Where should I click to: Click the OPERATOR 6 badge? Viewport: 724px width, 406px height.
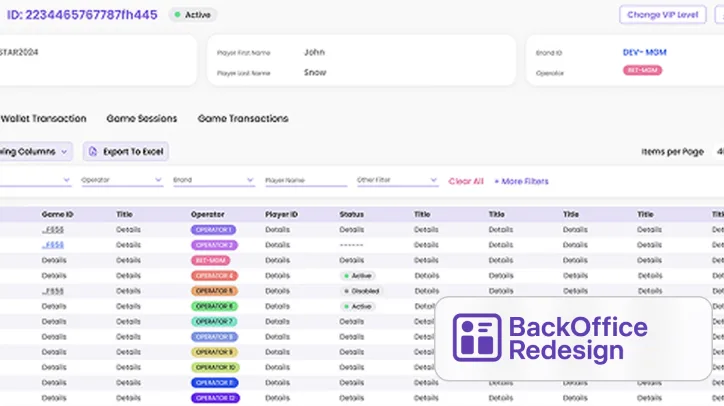[x=214, y=306]
